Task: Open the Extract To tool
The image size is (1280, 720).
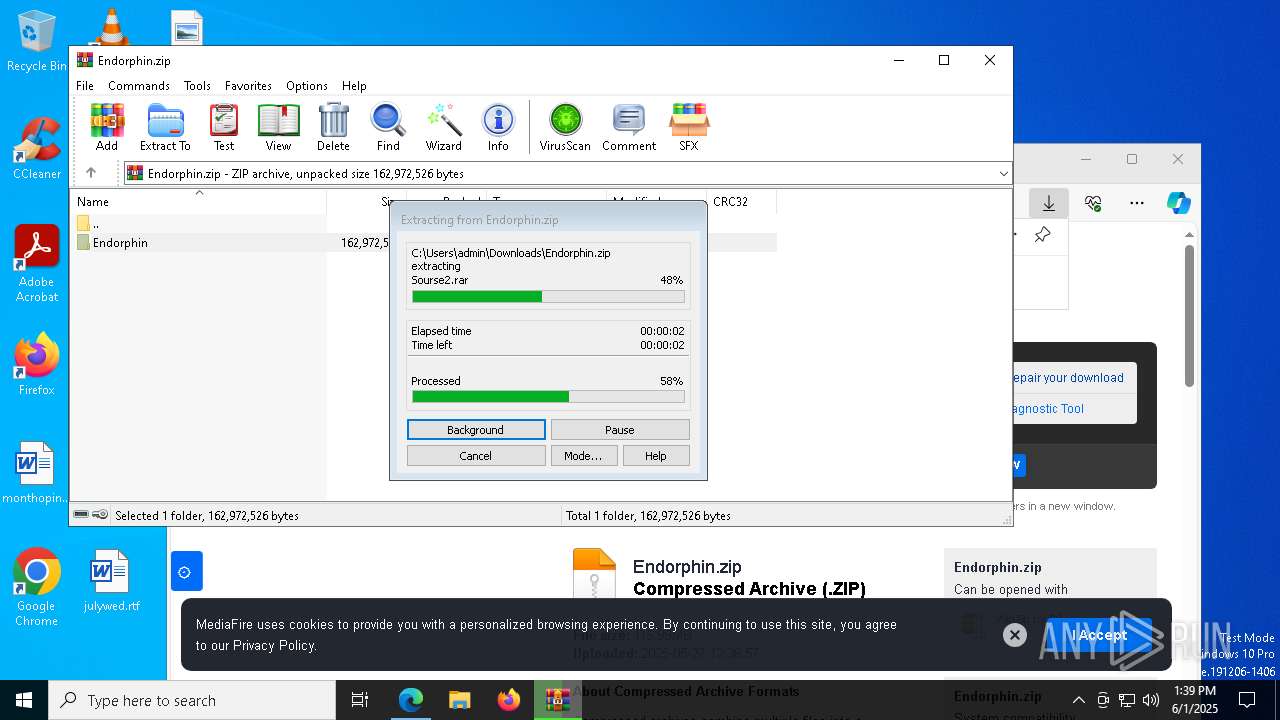Action: coord(165,127)
